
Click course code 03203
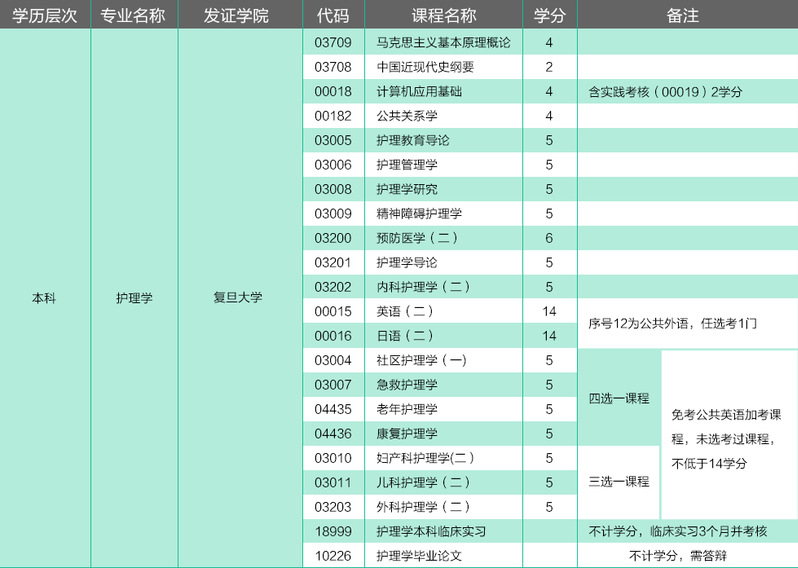tap(333, 506)
